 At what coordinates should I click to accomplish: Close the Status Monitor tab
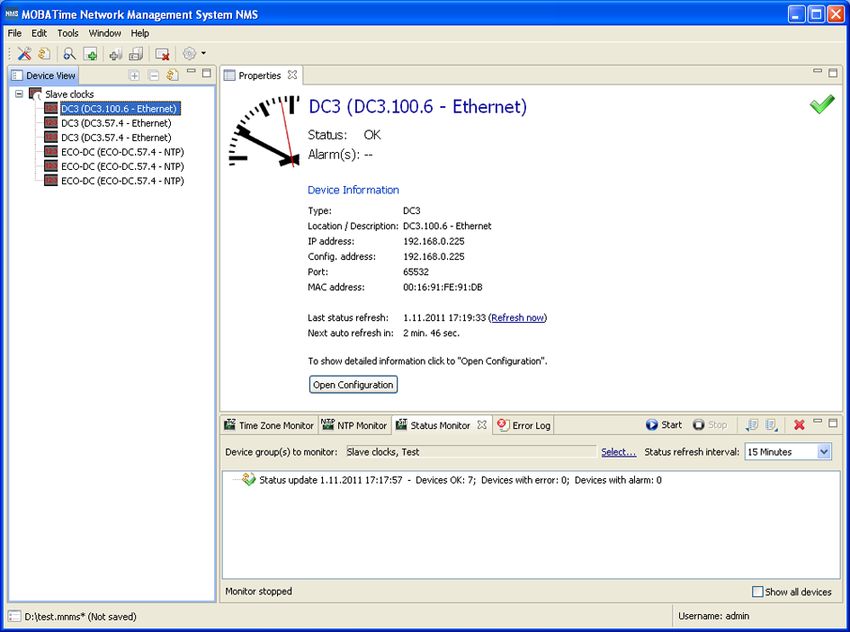(482, 425)
